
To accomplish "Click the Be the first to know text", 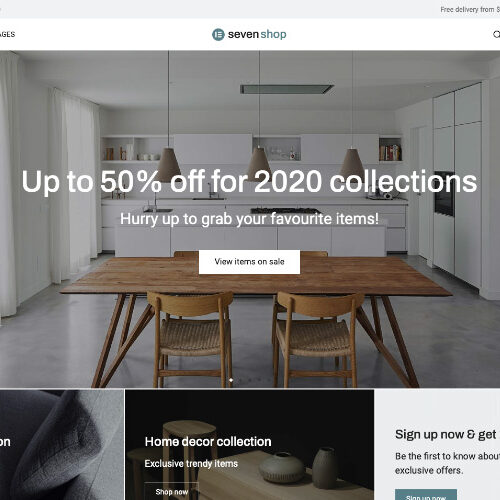I will coord(447,463).
